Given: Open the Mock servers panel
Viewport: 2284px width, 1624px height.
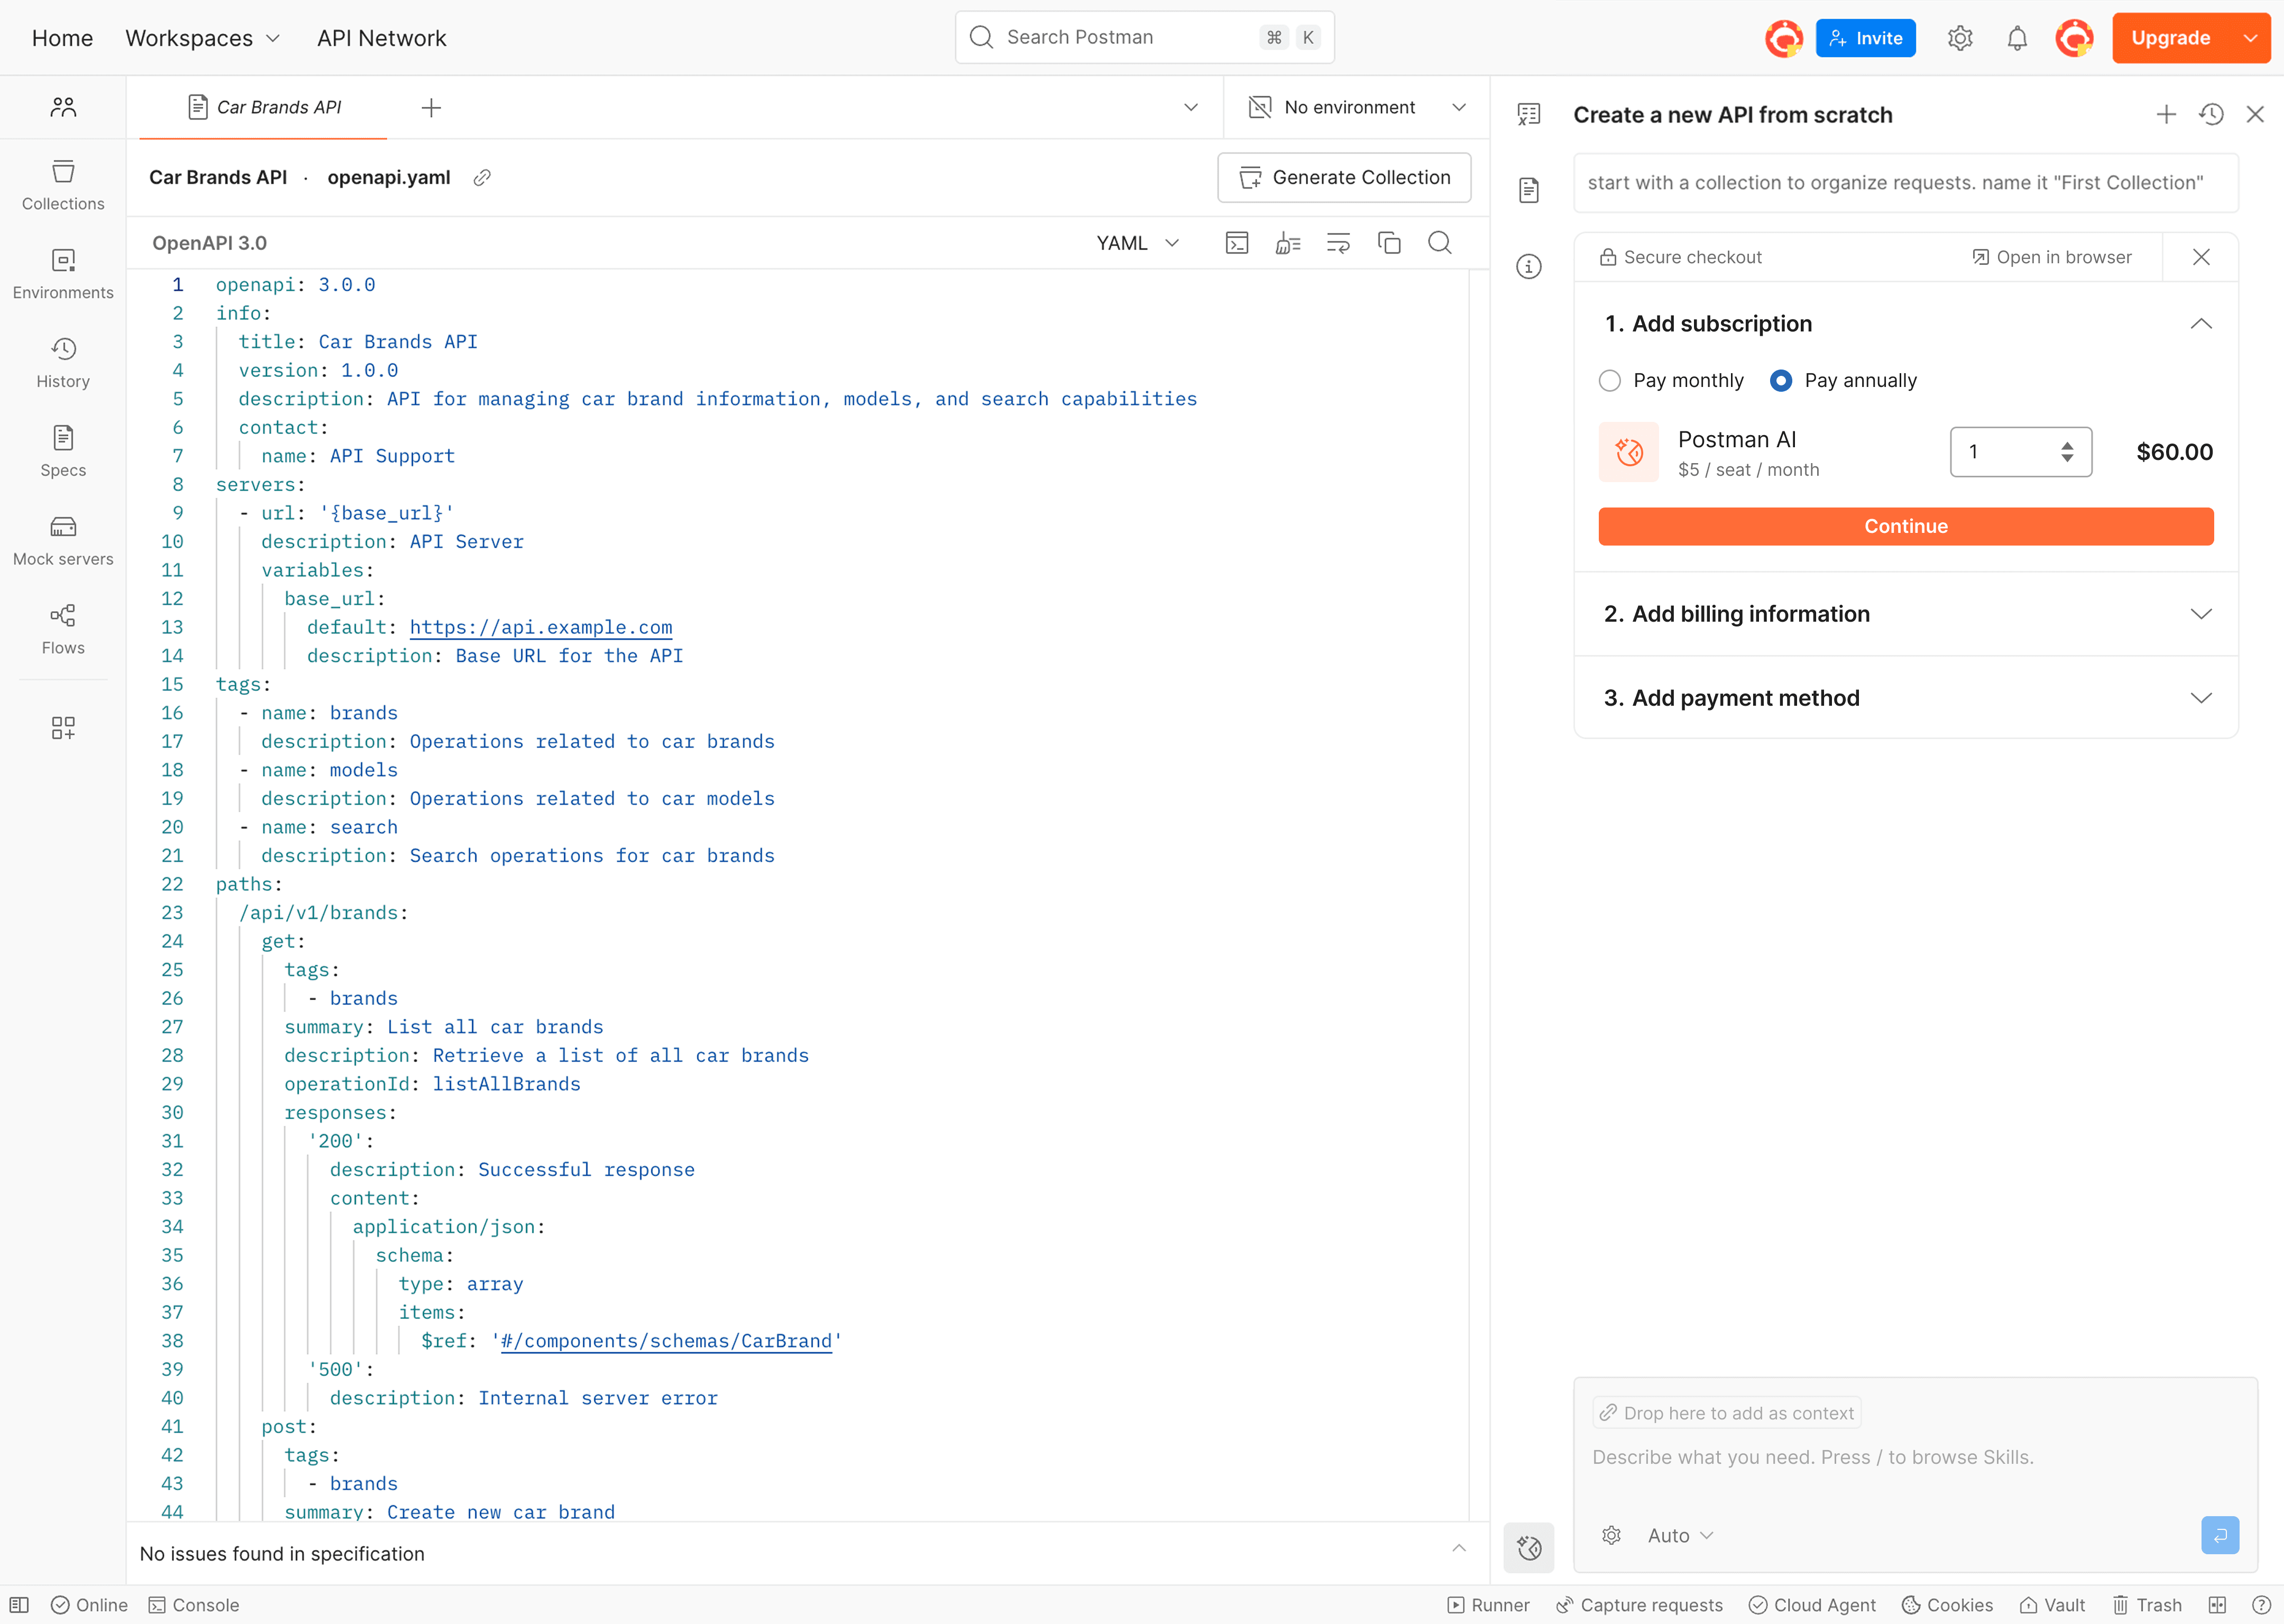Looking at the screenshot, I should [63, 540].
